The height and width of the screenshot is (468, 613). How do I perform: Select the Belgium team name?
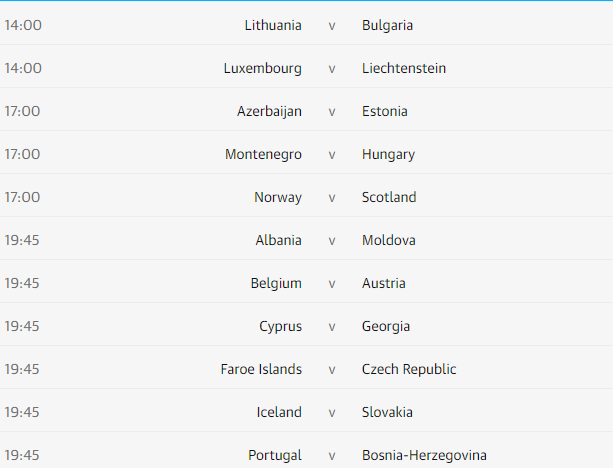coord(276,283)
